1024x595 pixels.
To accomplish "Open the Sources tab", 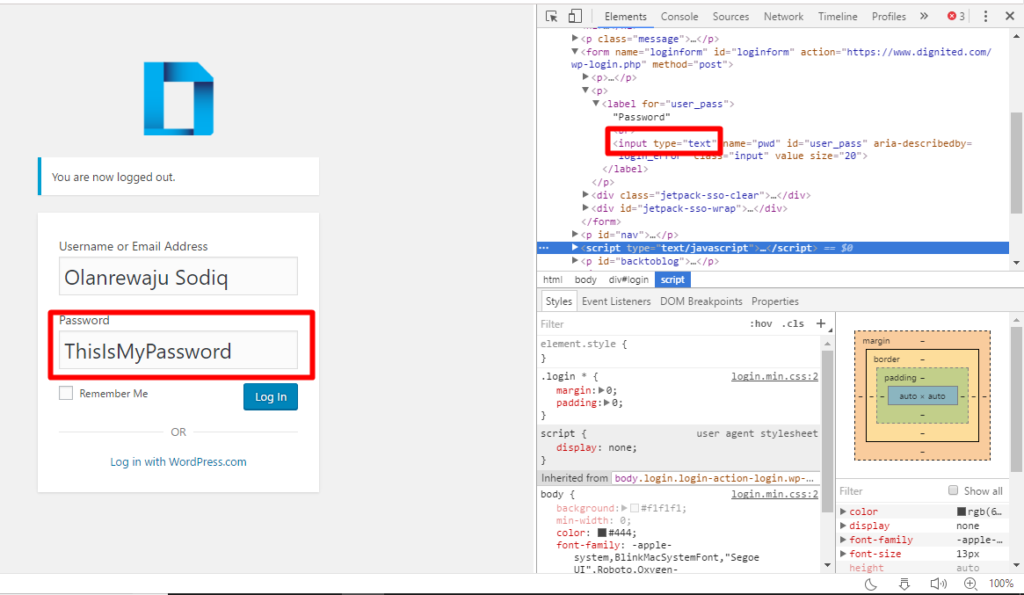I will [731, 16].
